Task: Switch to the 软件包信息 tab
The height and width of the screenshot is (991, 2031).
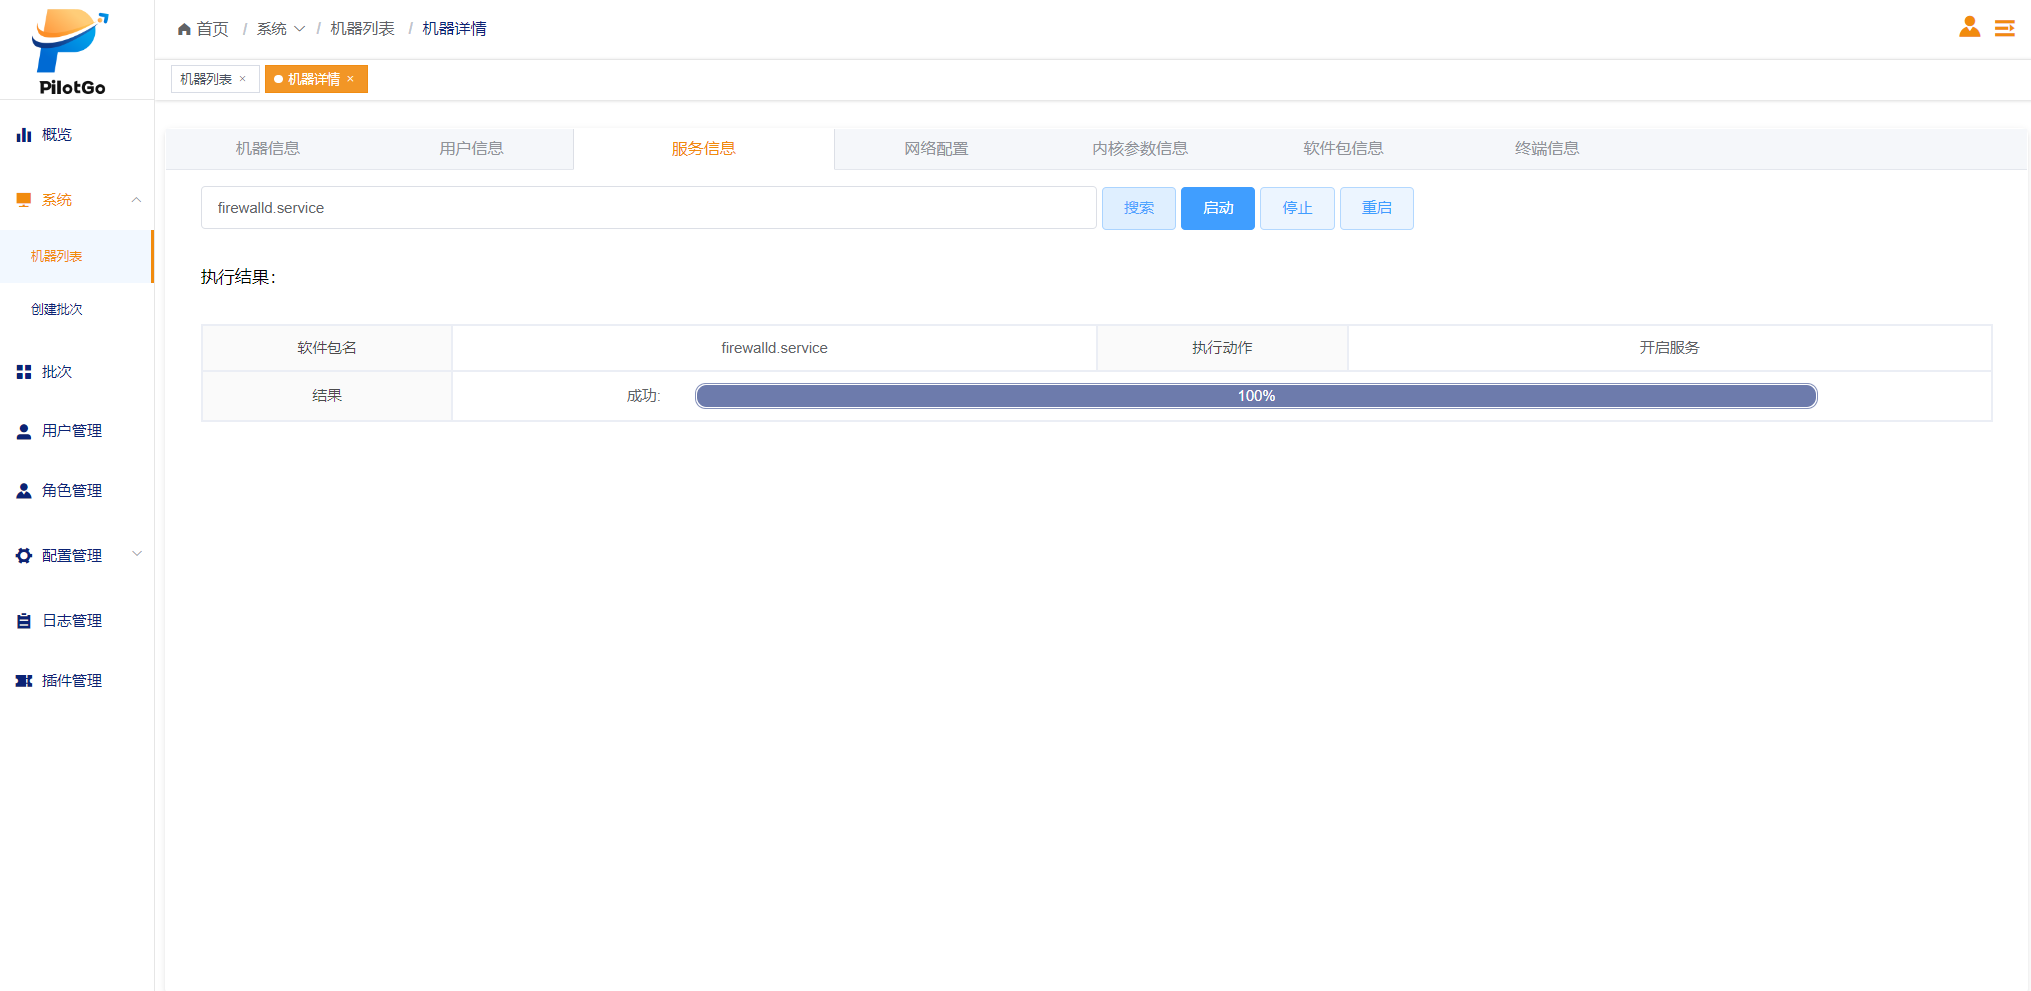Action: coord(1342,149)
